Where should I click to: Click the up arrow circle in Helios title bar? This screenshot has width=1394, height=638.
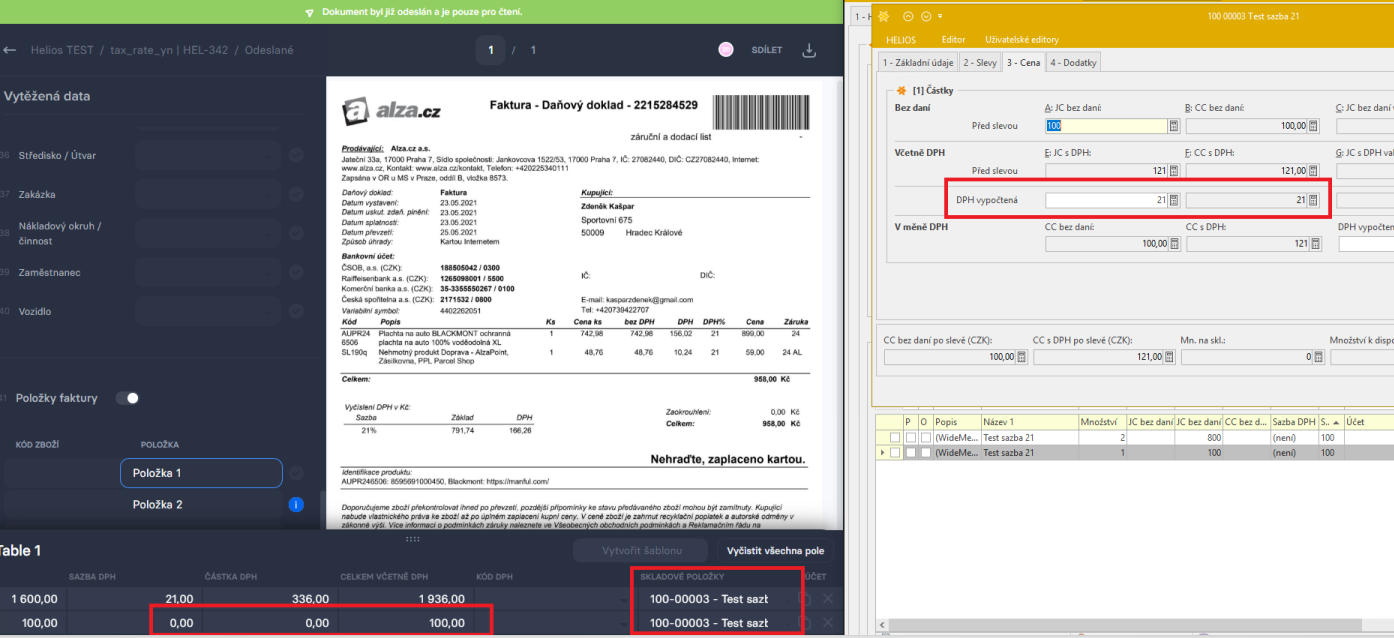tap(909, 16)
